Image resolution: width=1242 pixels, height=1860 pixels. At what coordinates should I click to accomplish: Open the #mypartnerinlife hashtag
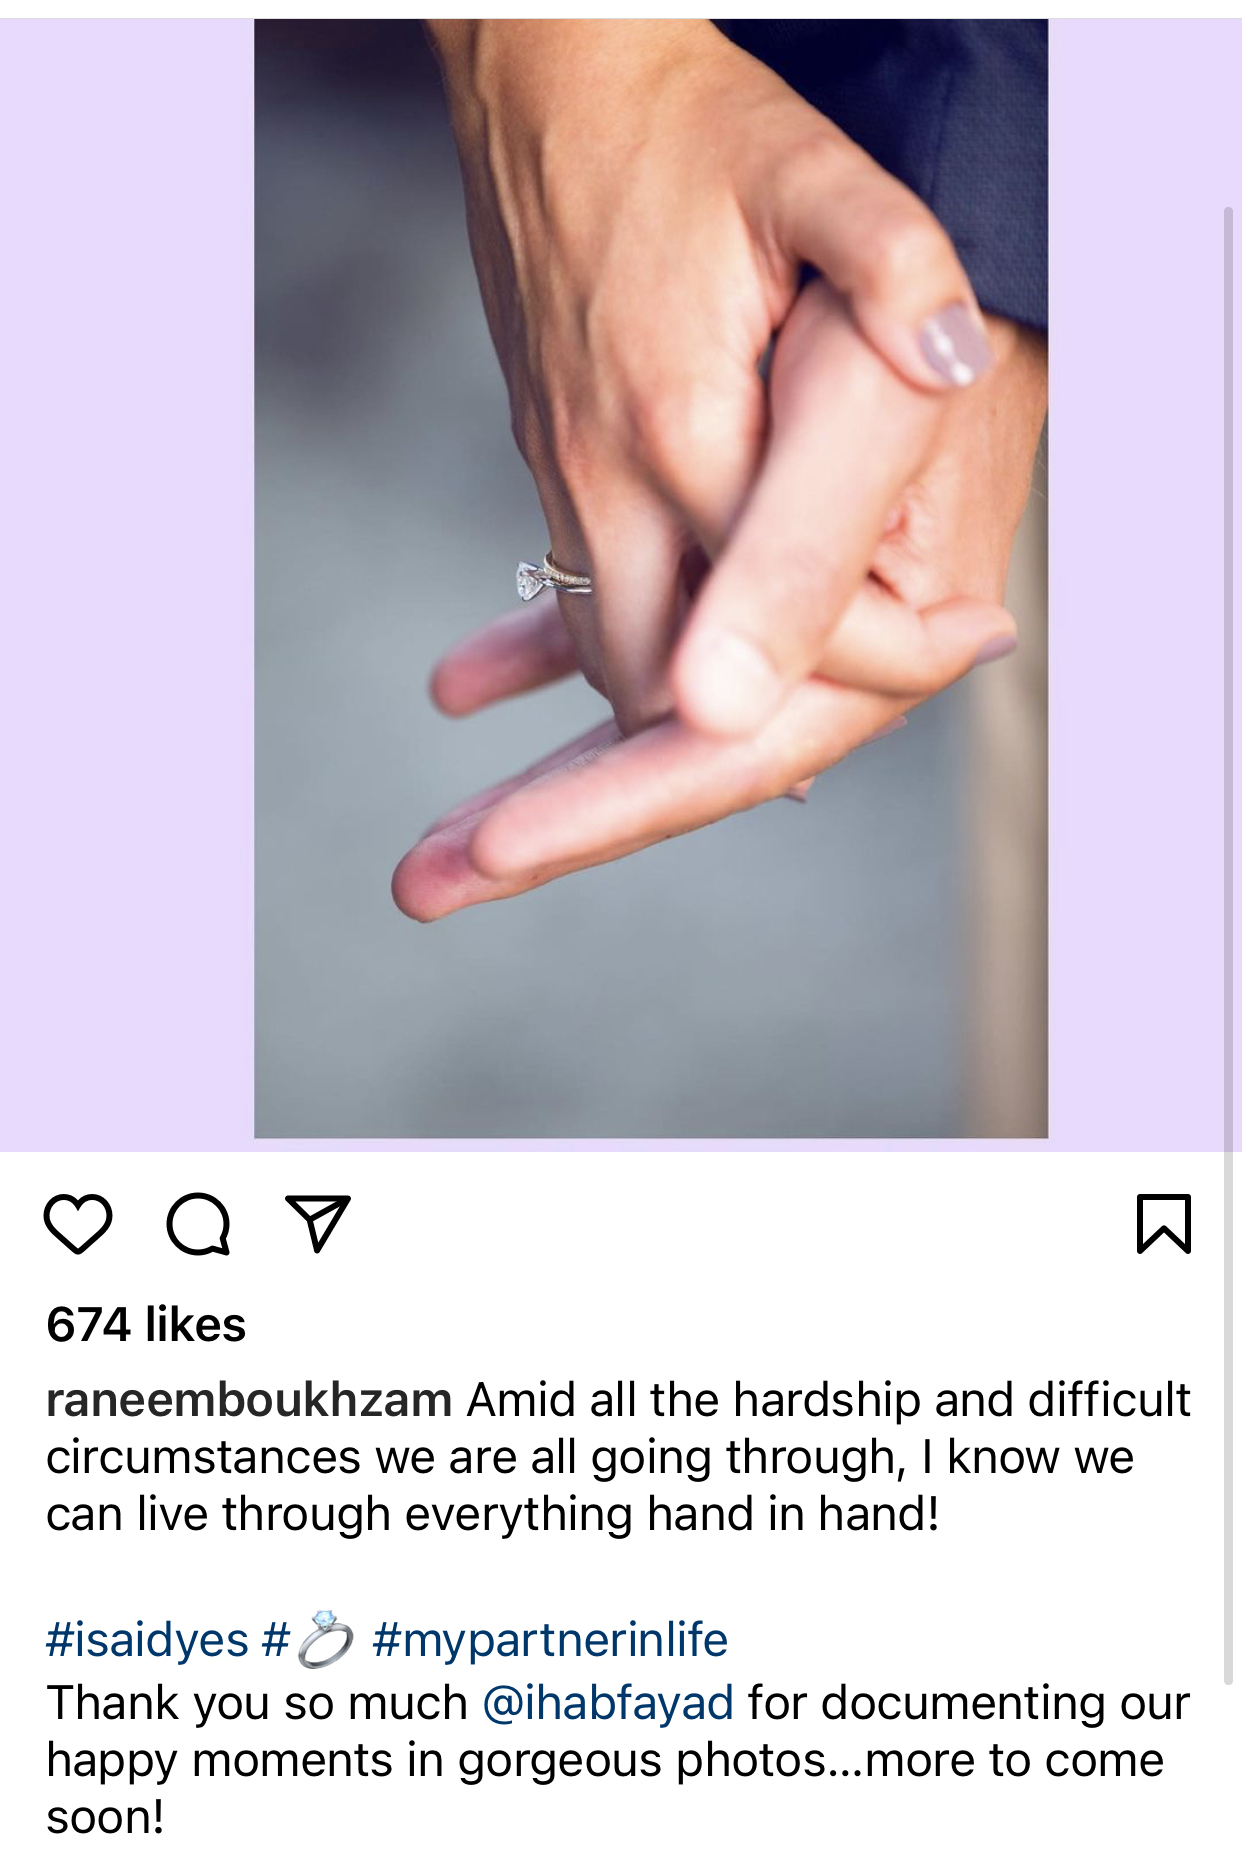pos(550,1641)
